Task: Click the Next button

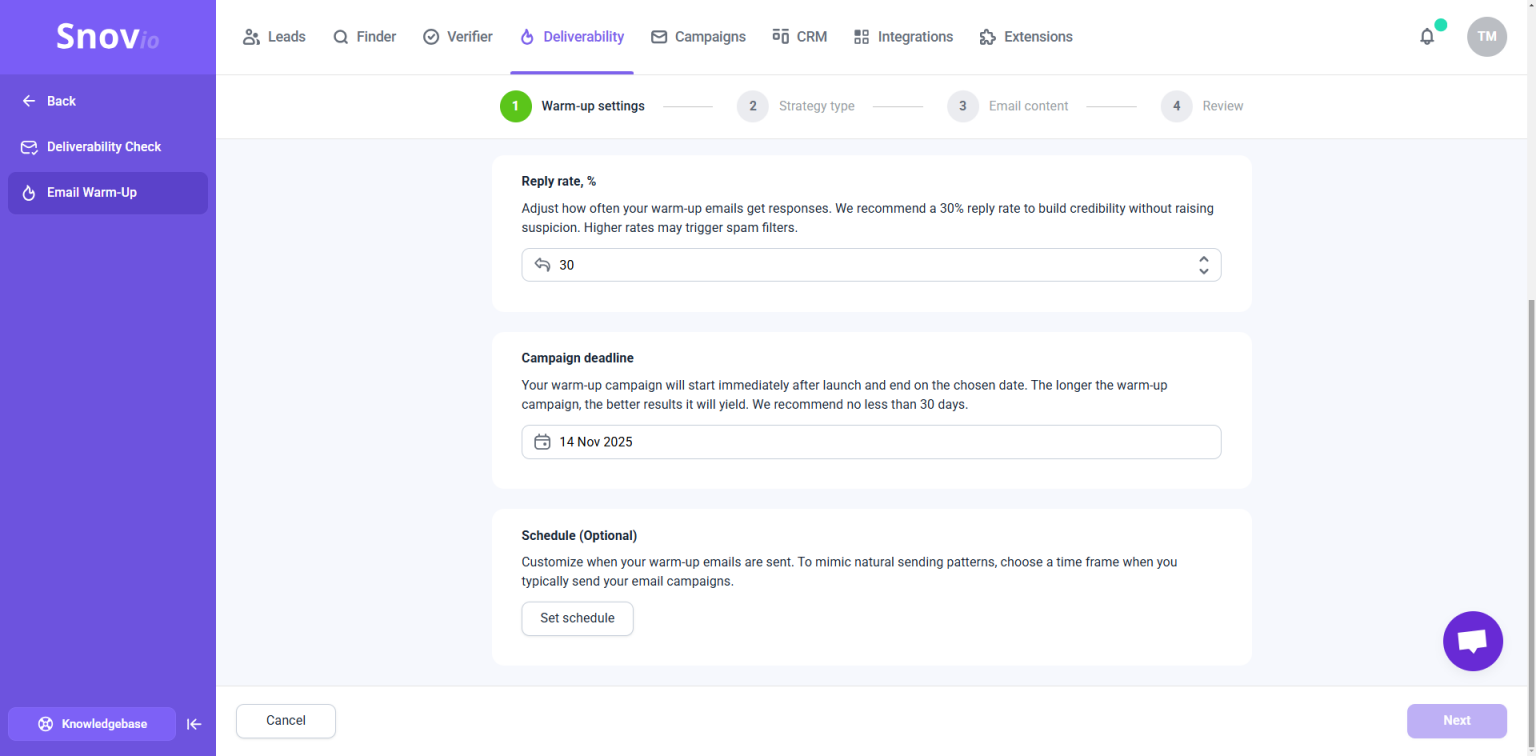Action: (x=1456, y=721)
